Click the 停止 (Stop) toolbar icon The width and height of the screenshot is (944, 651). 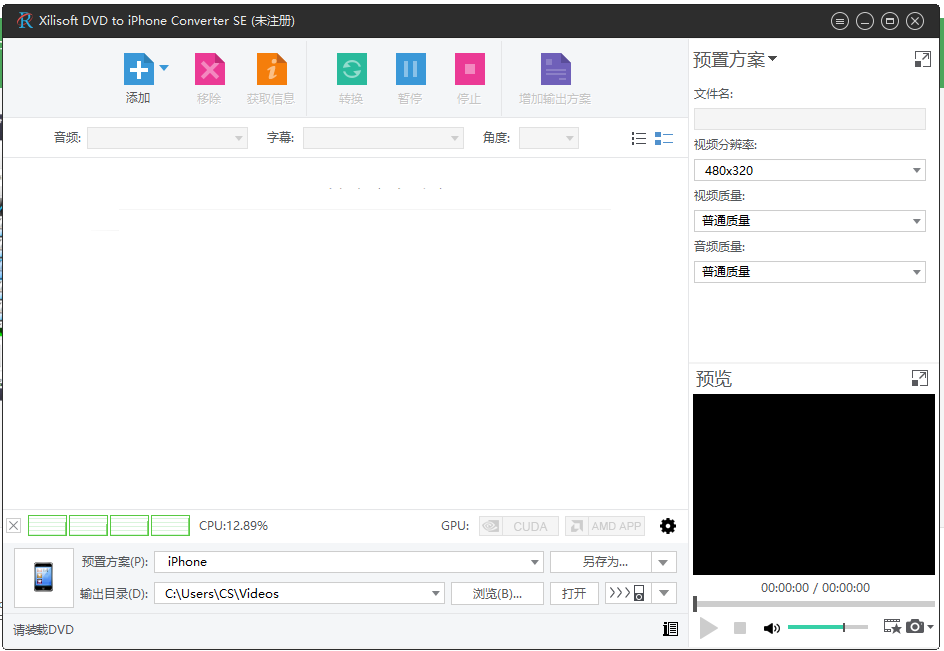click(x=469, y=68)
